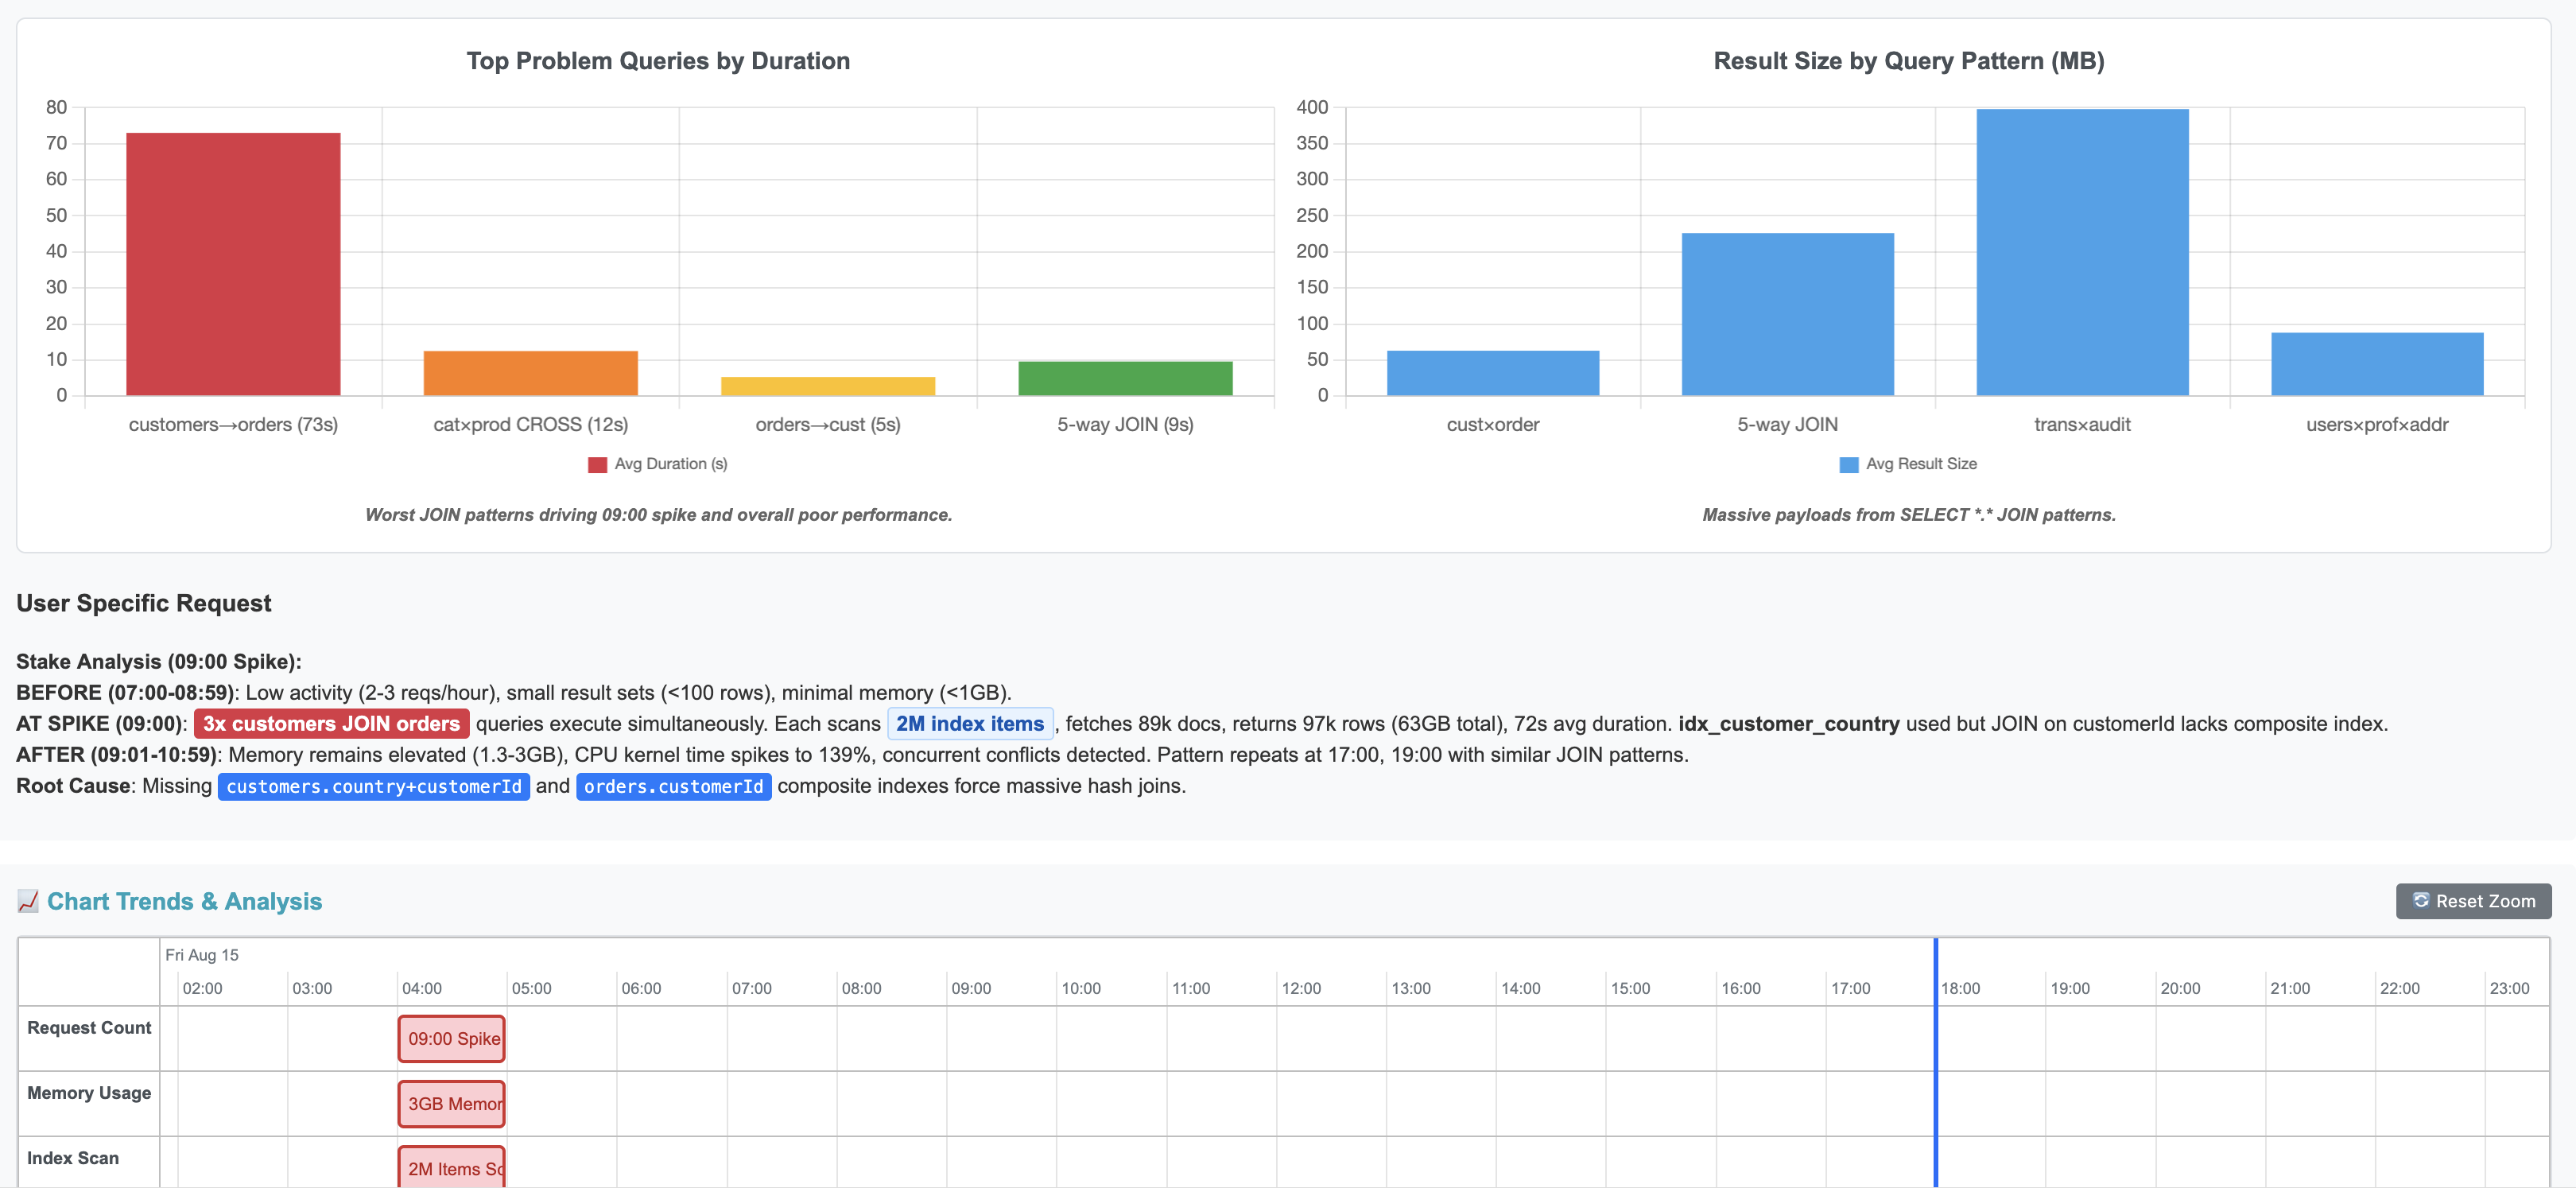
Task: Click the 'User Specific Request' heading
Action: click(x=144, y=603)
